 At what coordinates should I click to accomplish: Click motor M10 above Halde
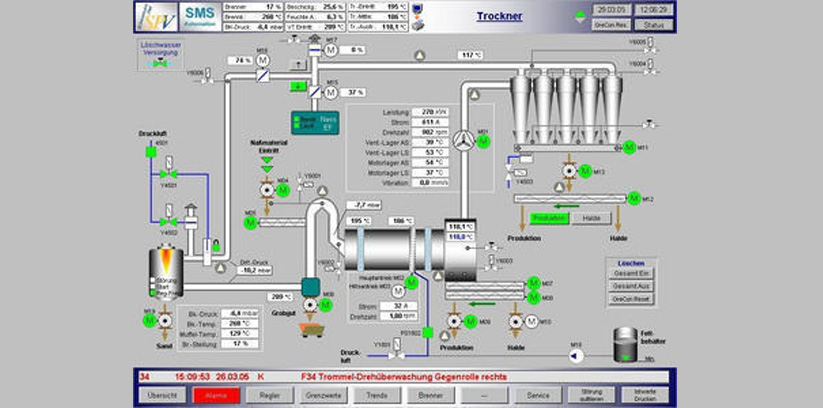coord(532,321)
